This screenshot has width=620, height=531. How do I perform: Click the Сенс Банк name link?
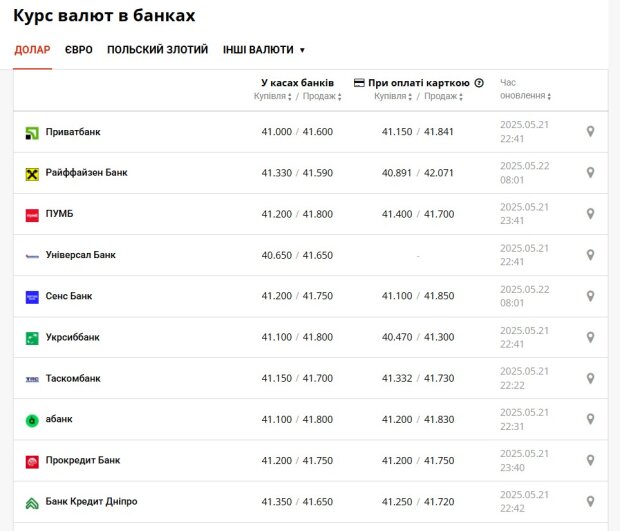pyautogui.click(x=69, y=296)
